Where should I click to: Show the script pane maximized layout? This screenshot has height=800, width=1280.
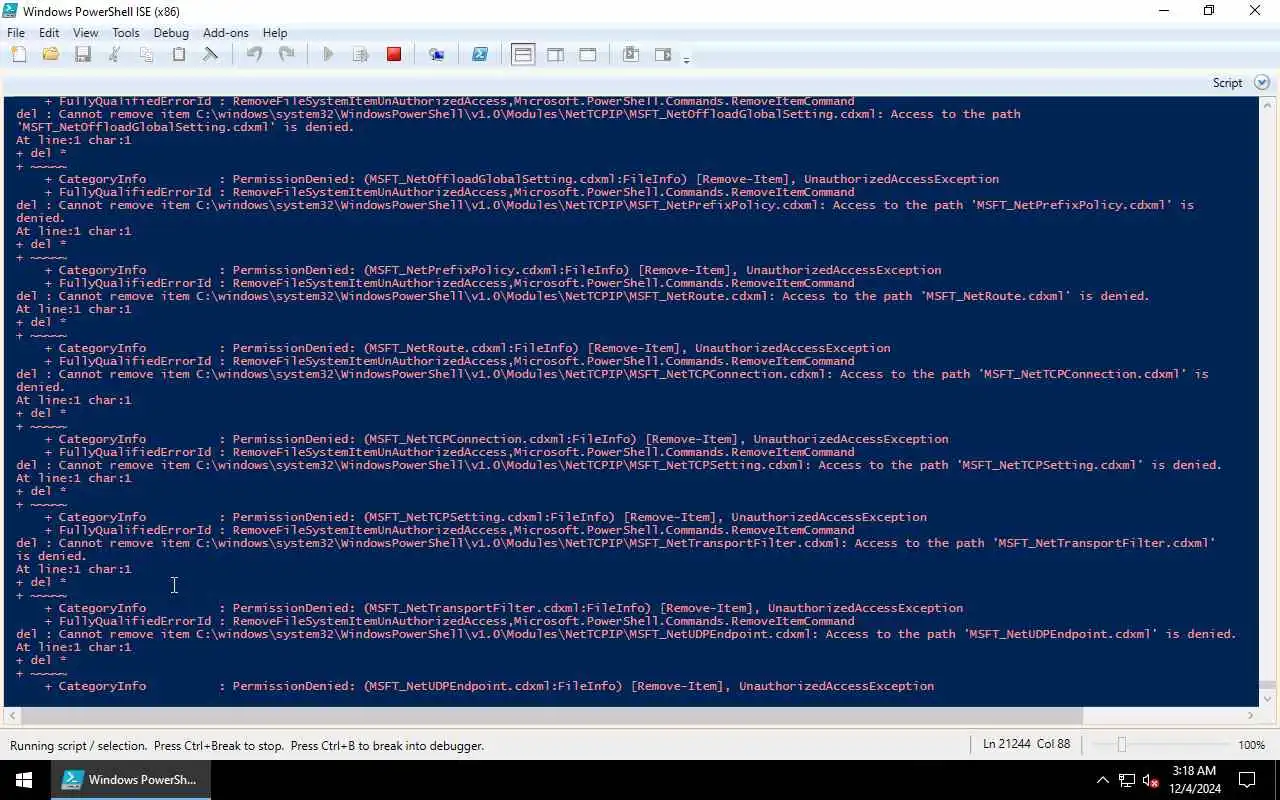pyautogui.click(x=588, y=55)
